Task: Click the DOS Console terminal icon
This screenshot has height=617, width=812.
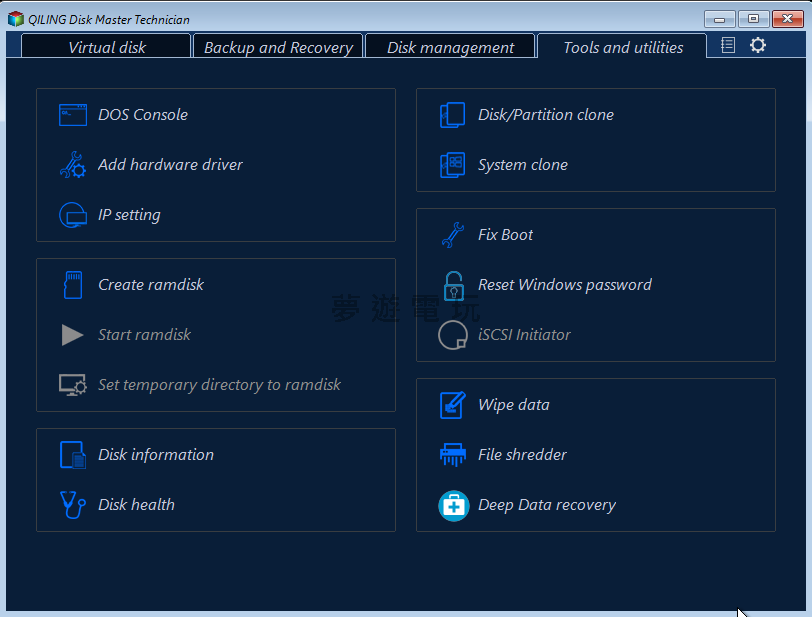Action: [x=73, y=115]
